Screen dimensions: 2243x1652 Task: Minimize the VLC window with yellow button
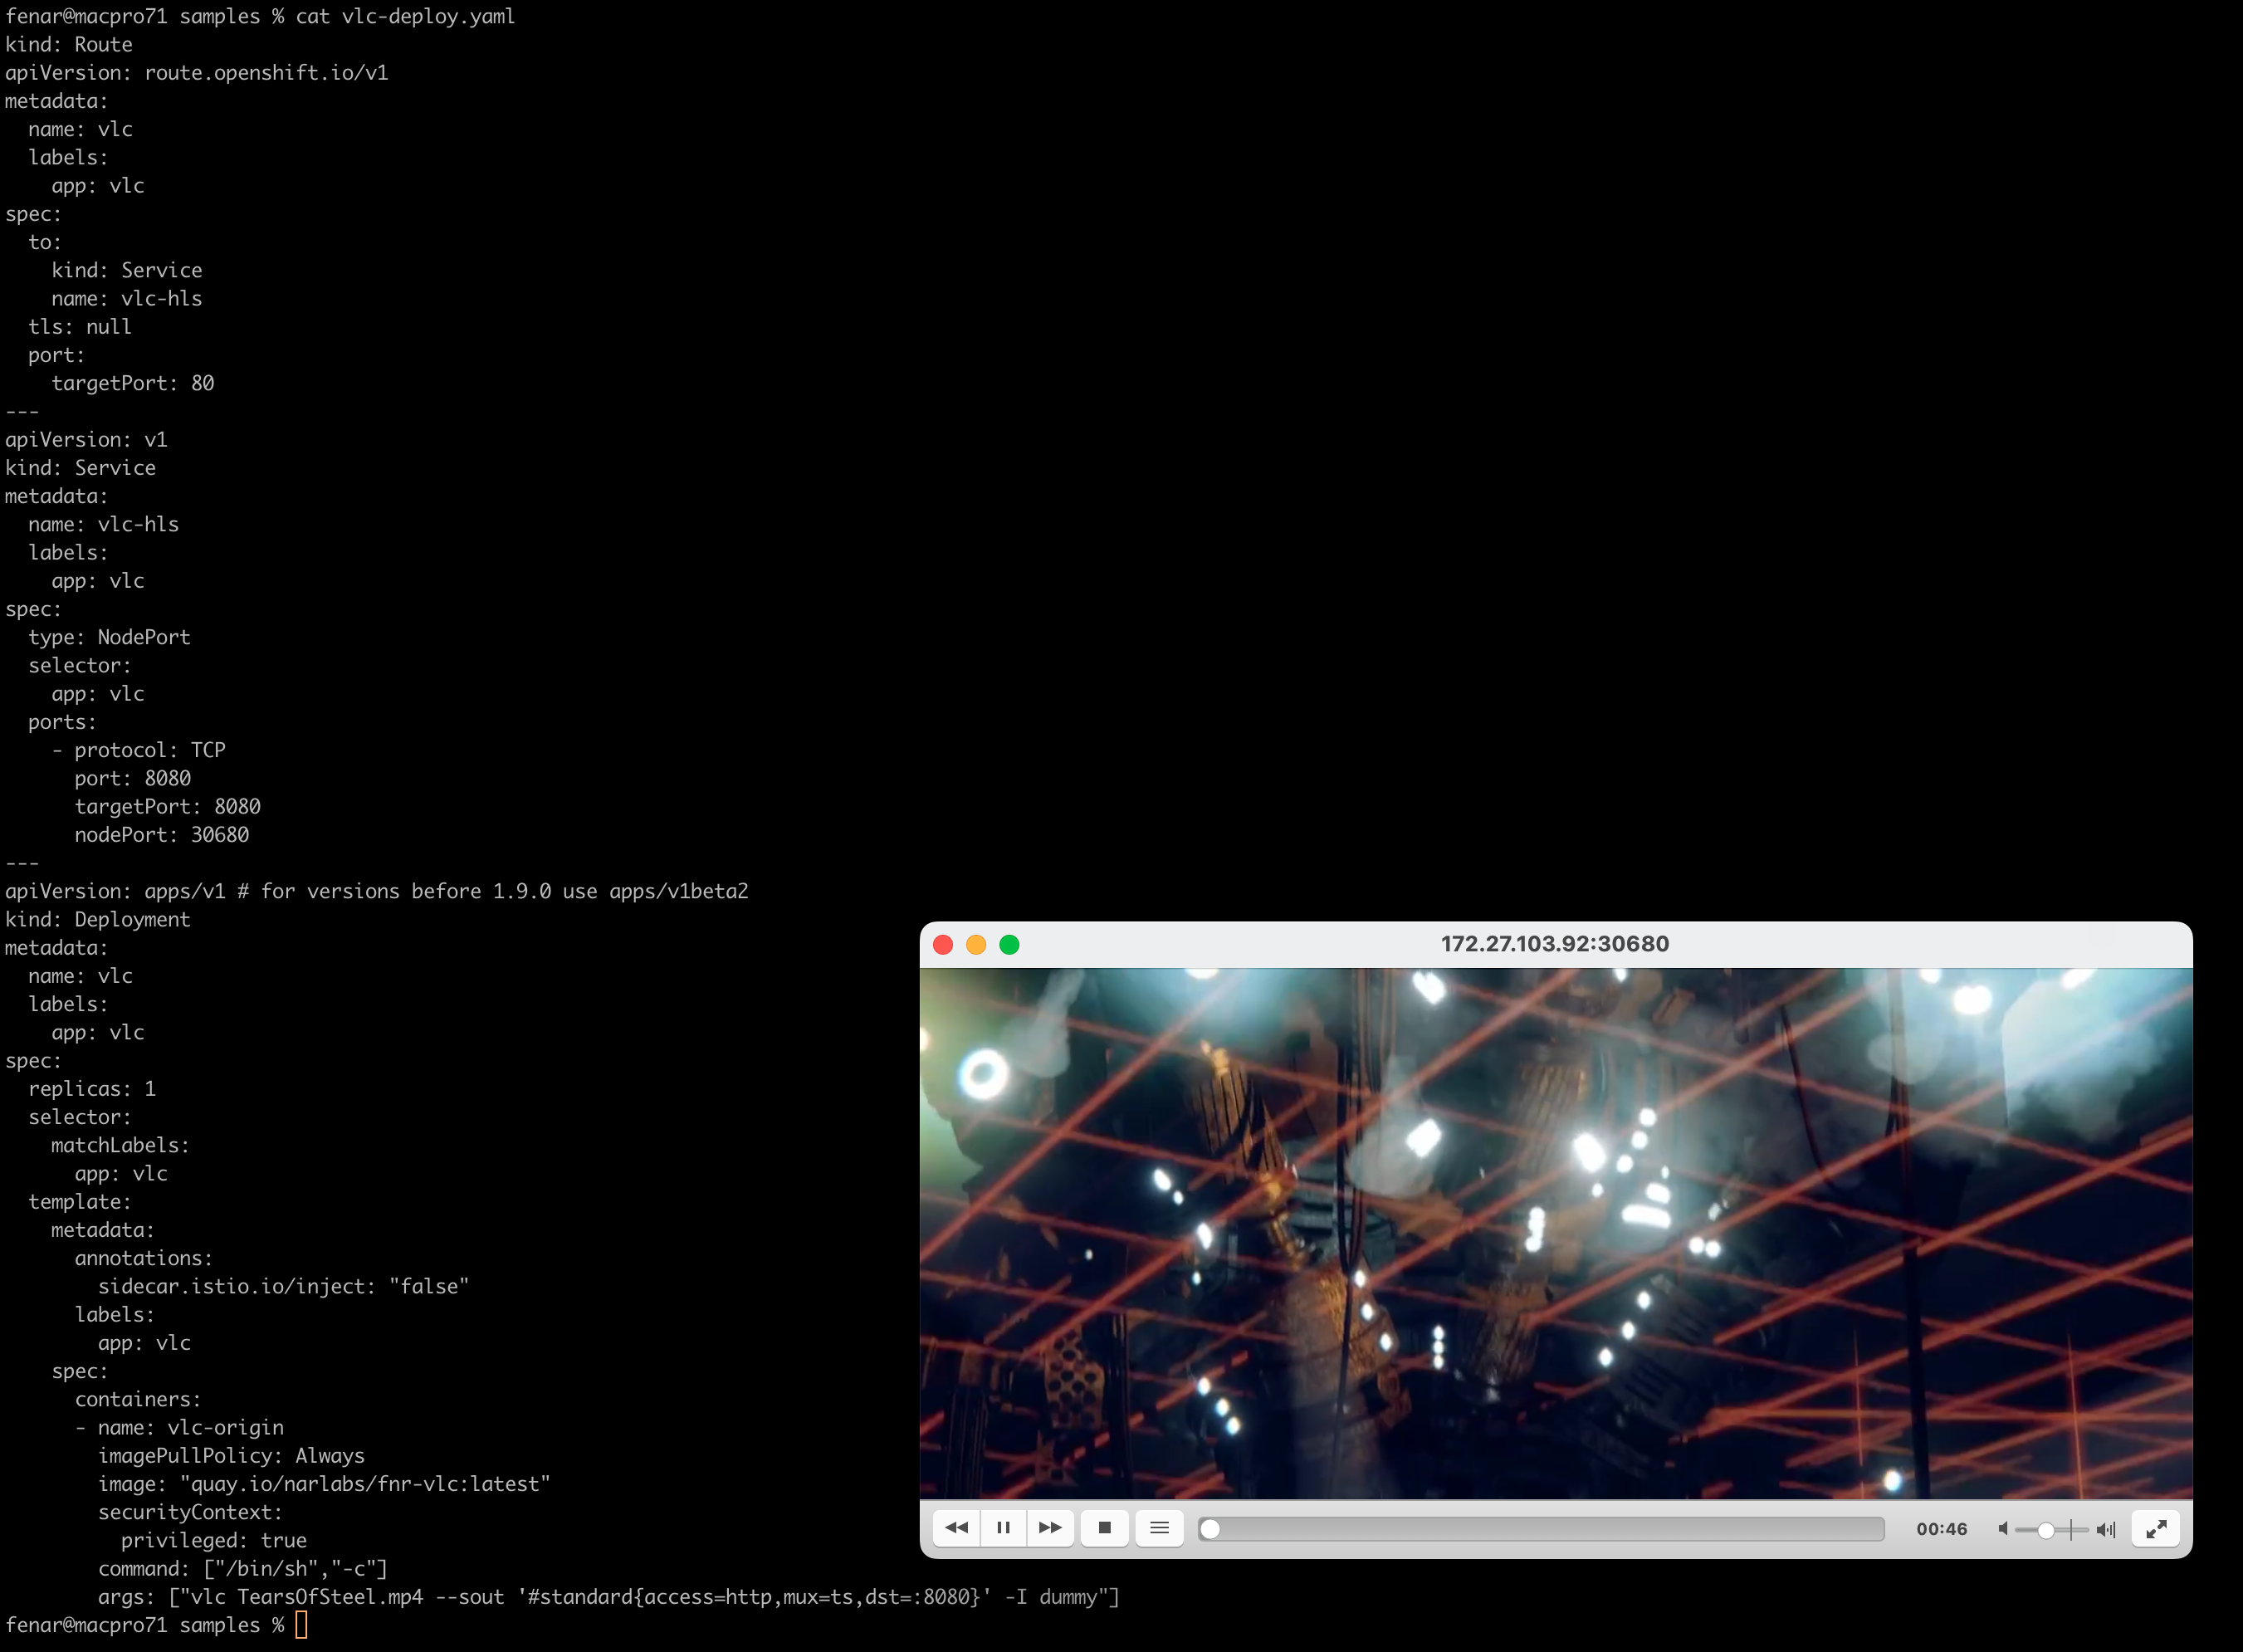tap(976, 945)
